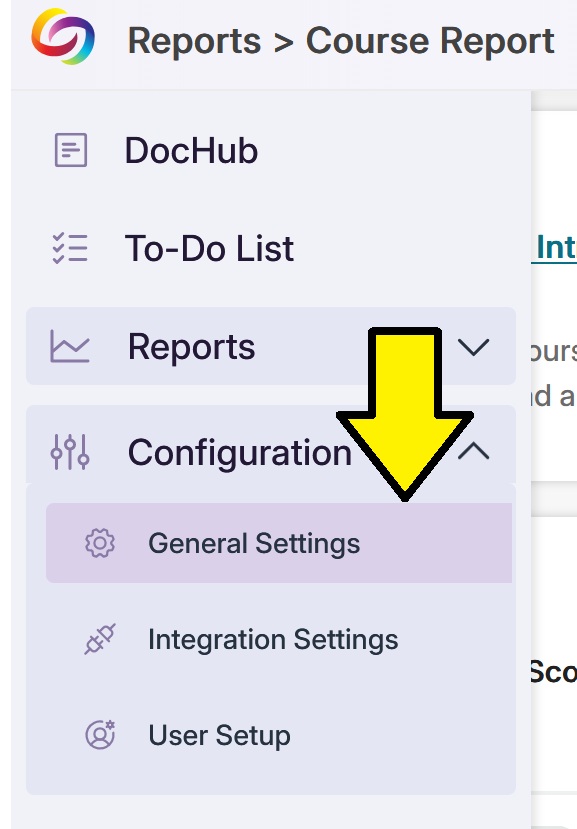Click the Integration Settings plug icon
This screenshot has width=577, height=829.
(100, 639)
